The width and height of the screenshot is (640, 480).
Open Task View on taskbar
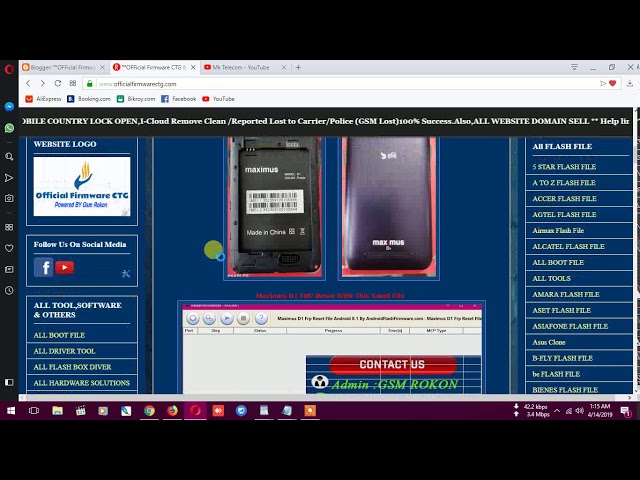click(x=34, y=411)
